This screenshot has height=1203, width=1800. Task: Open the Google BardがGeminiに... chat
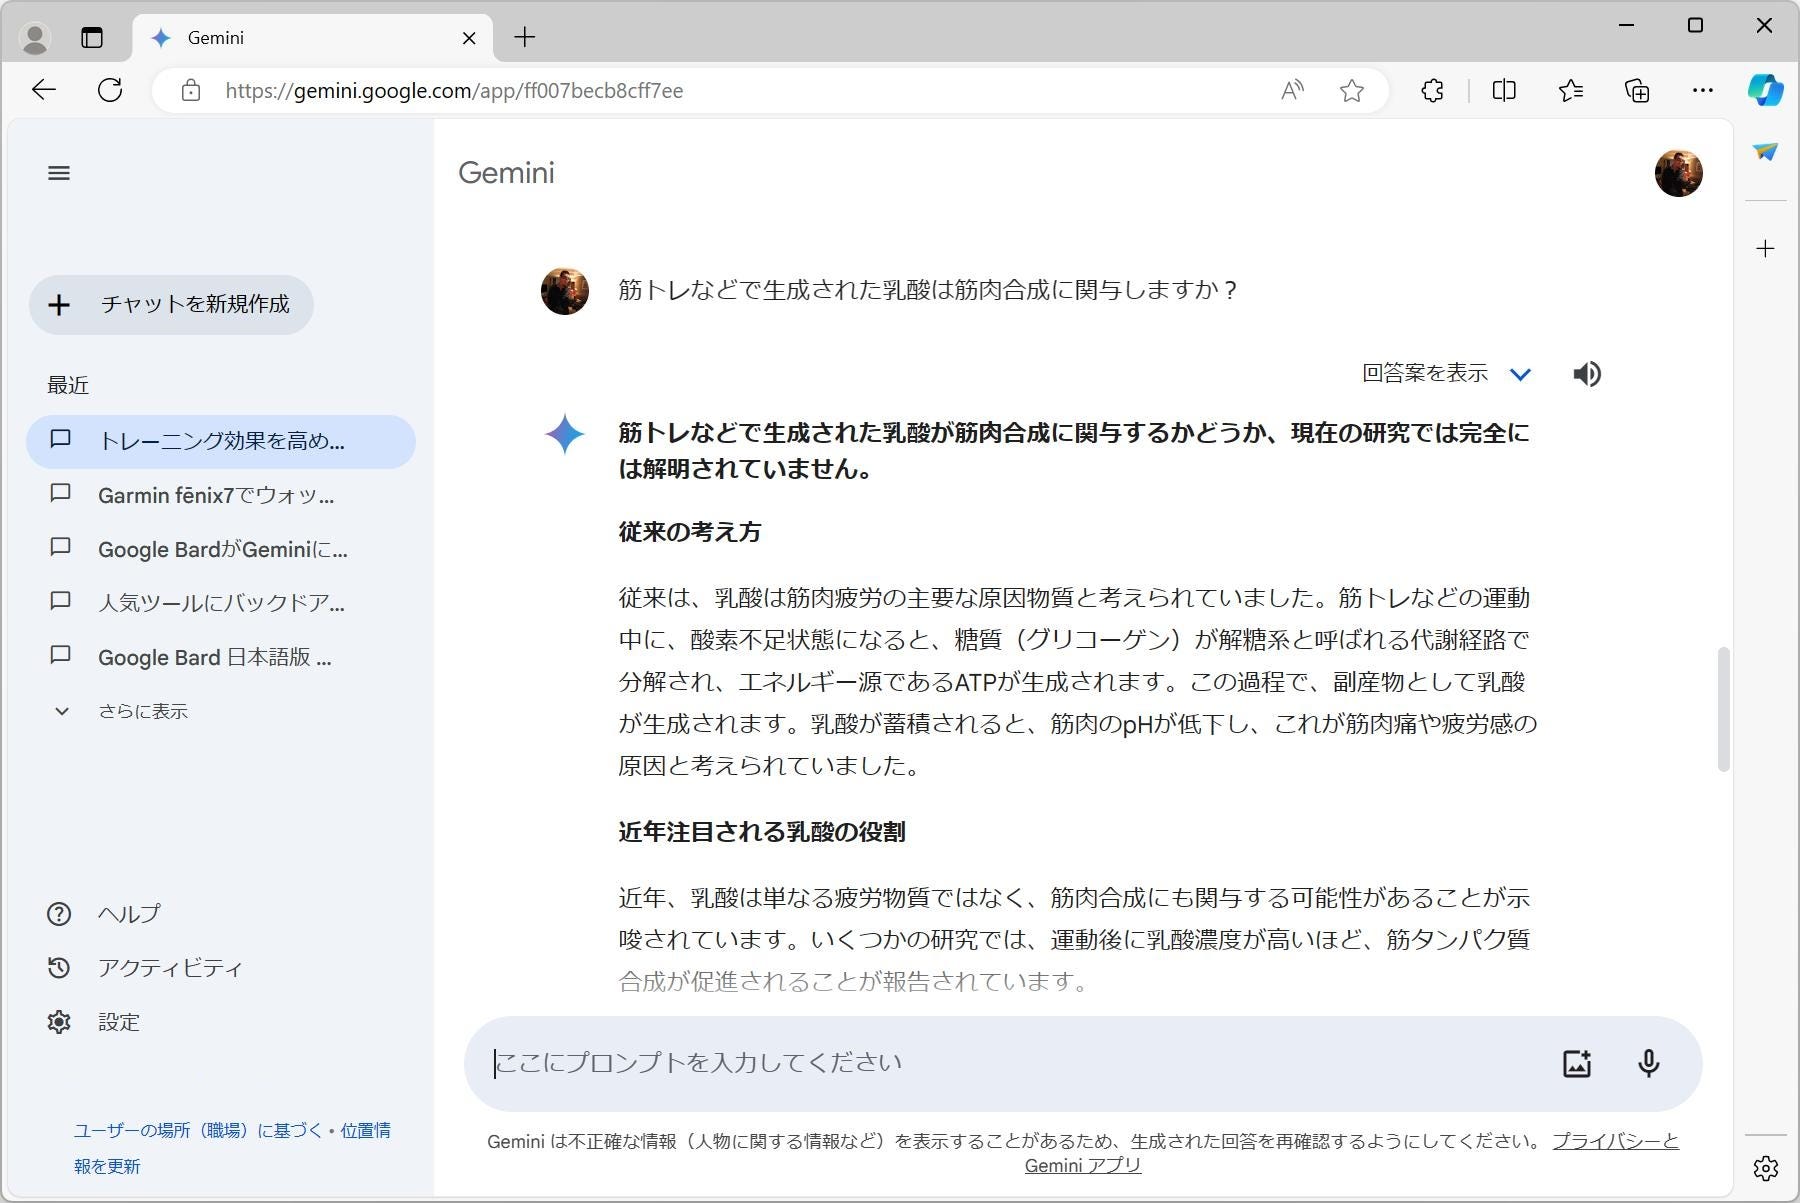[221, 549]
